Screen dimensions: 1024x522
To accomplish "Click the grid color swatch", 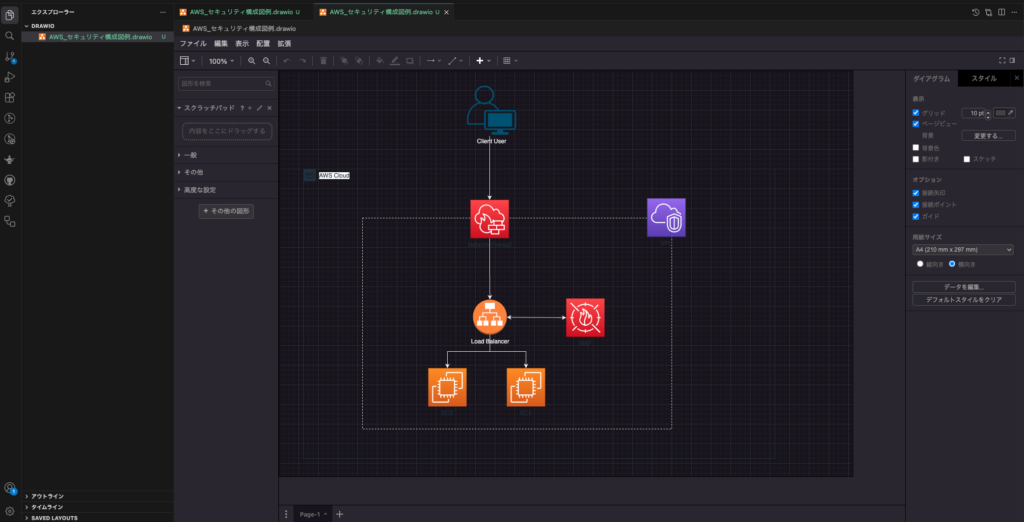I will 1002,113.
